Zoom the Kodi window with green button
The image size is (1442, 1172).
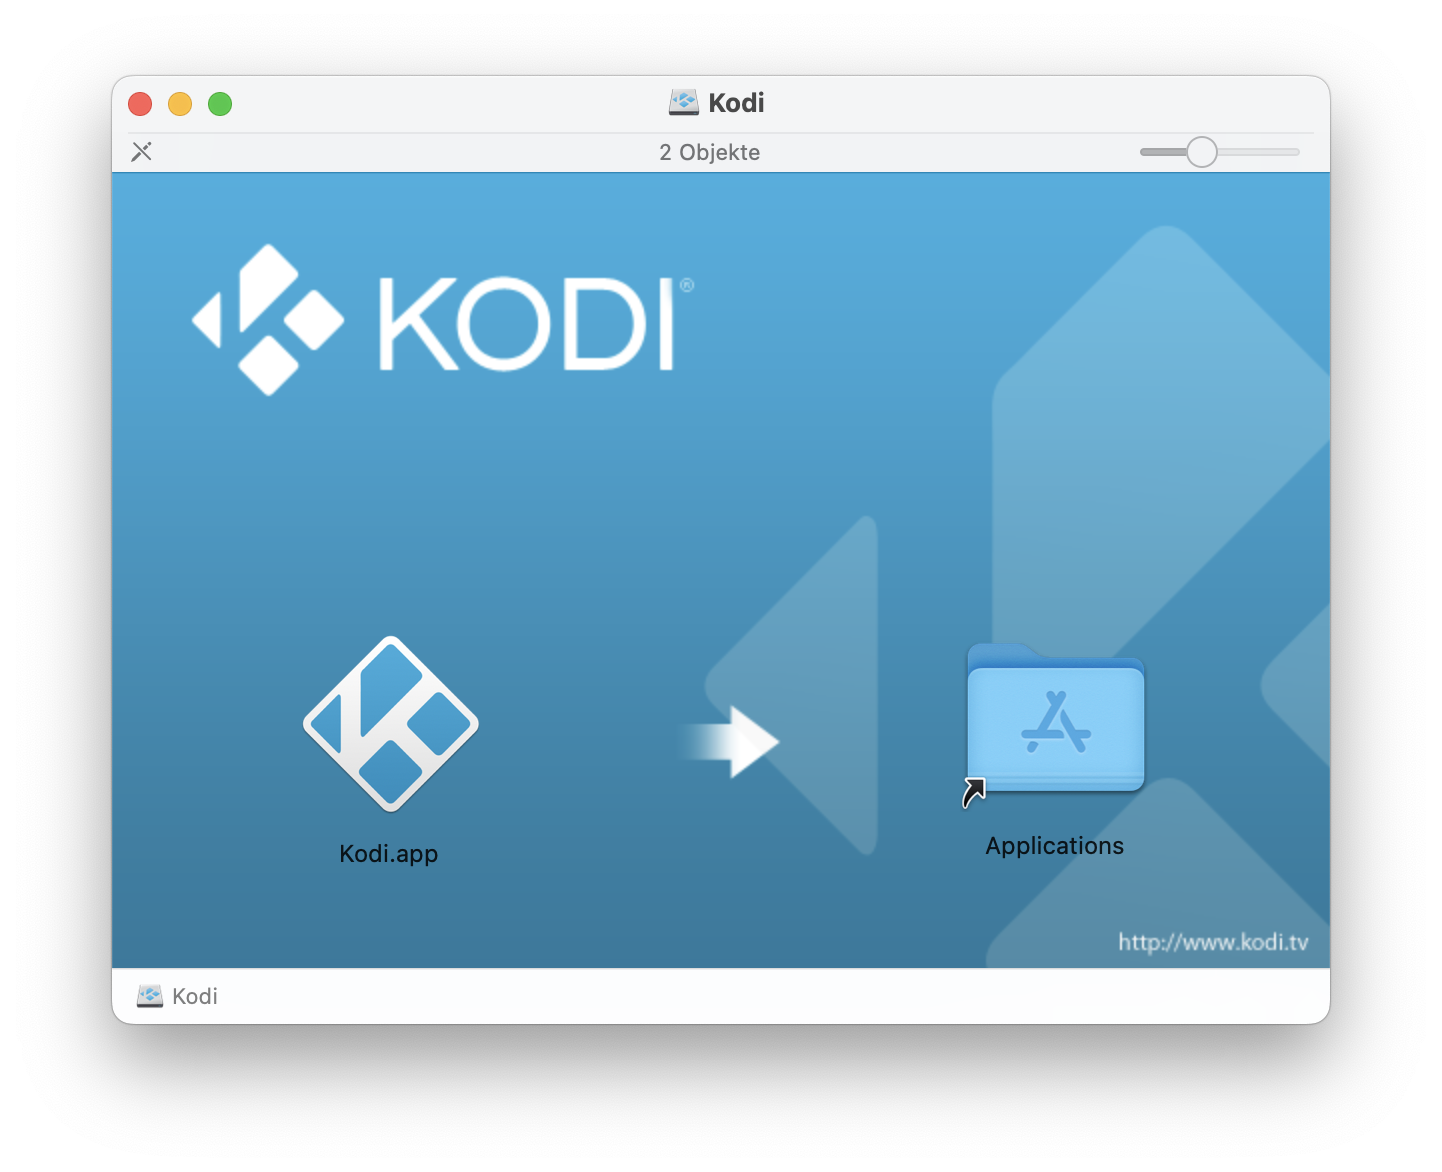click(220, 104)
